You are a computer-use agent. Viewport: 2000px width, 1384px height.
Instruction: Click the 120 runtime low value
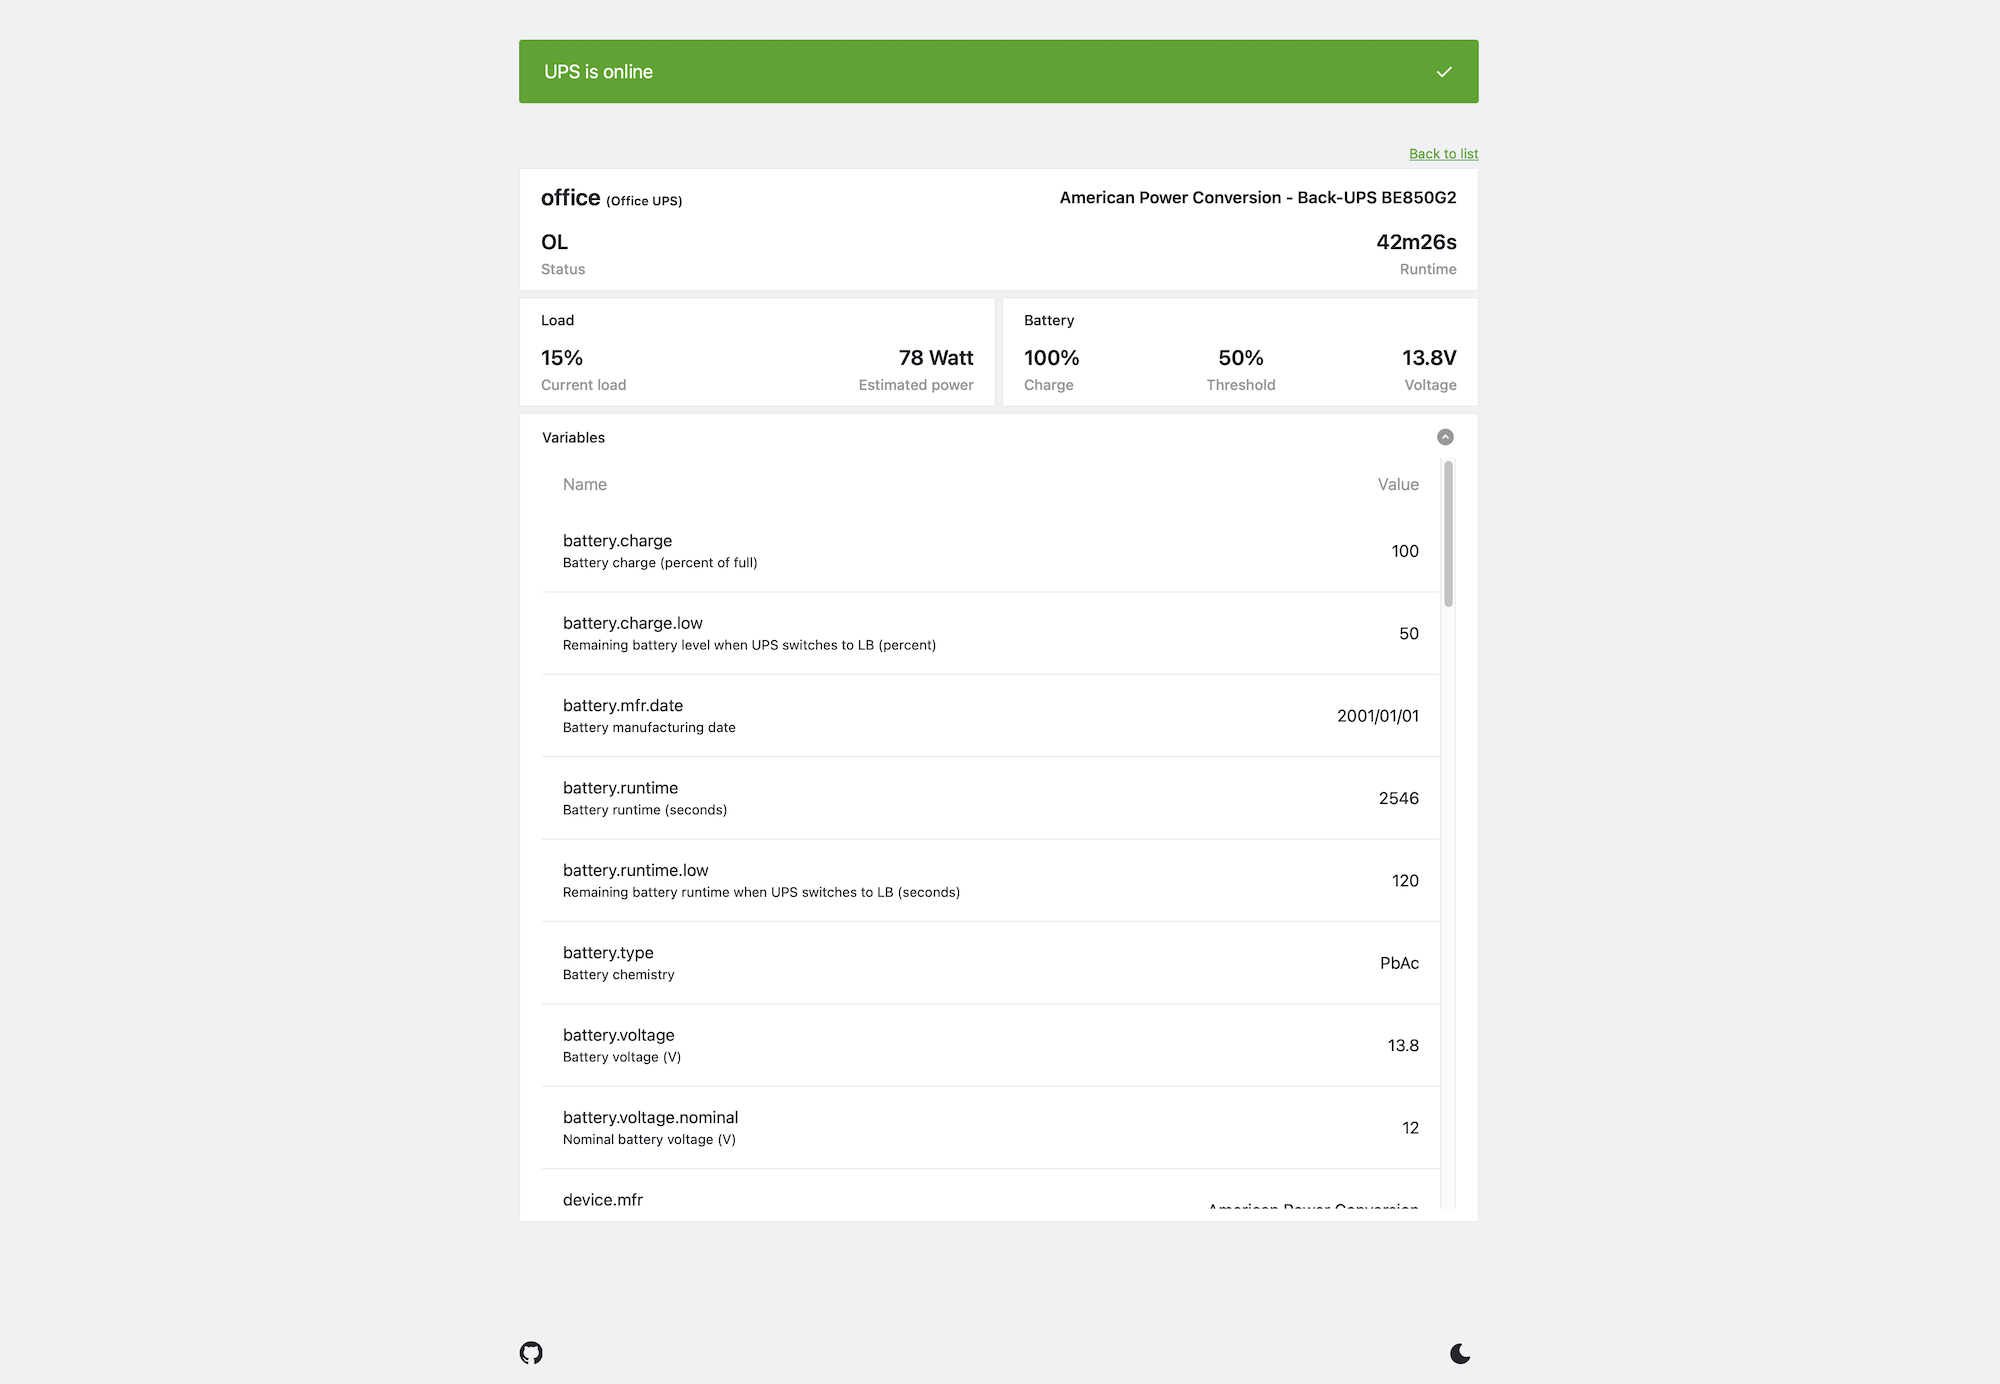(1405, 881)
